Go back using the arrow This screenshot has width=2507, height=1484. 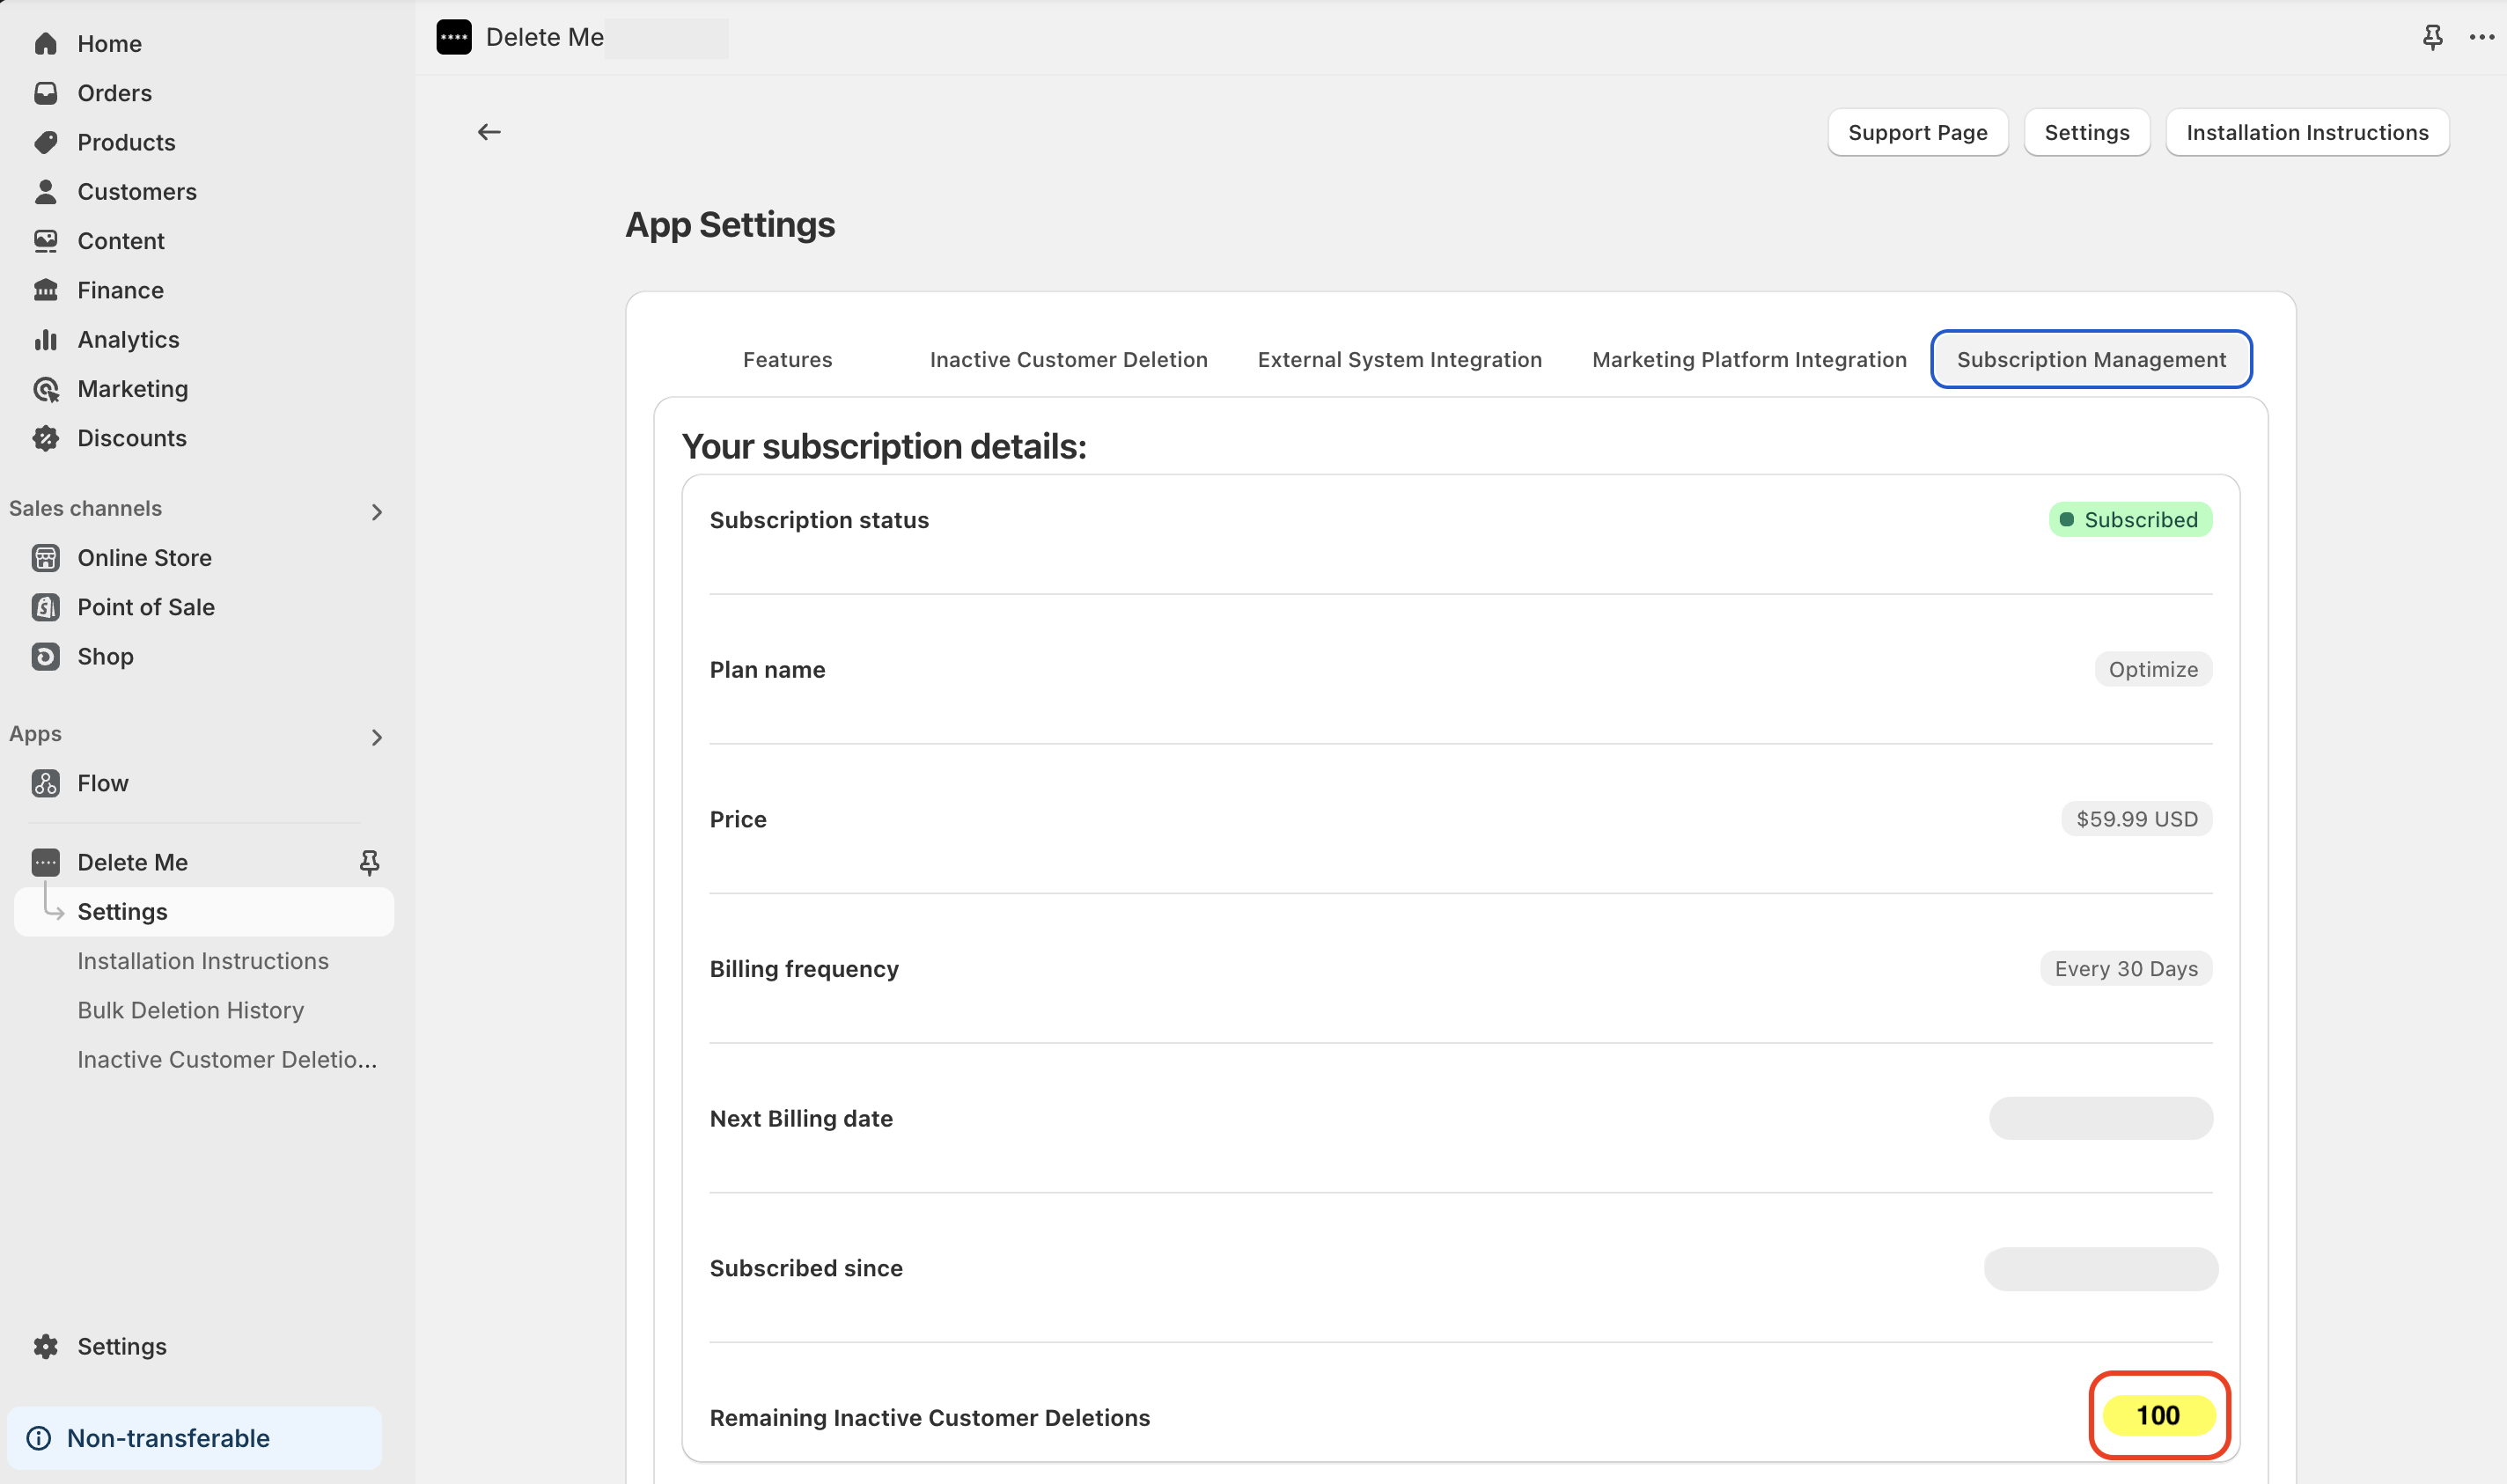(x=489, y=132)
